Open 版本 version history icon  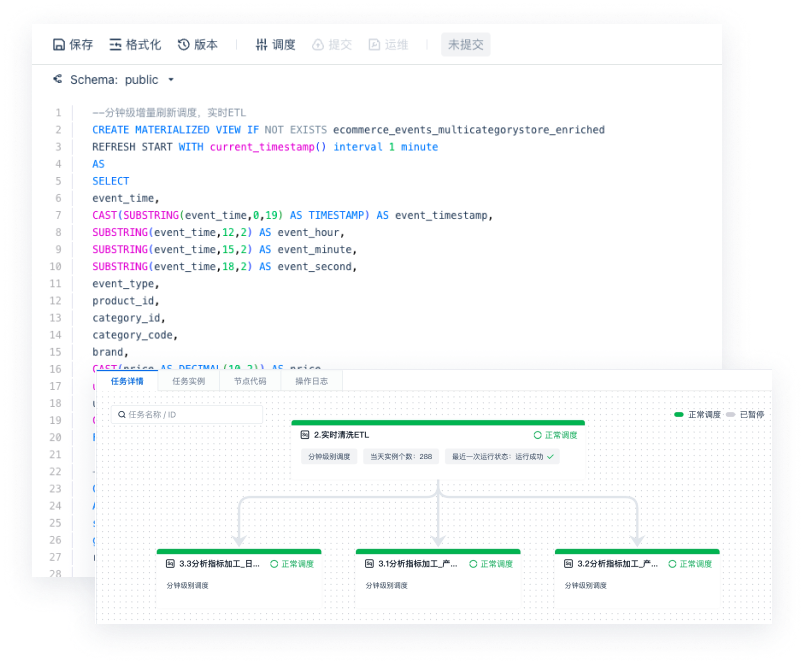click(184, 45)
